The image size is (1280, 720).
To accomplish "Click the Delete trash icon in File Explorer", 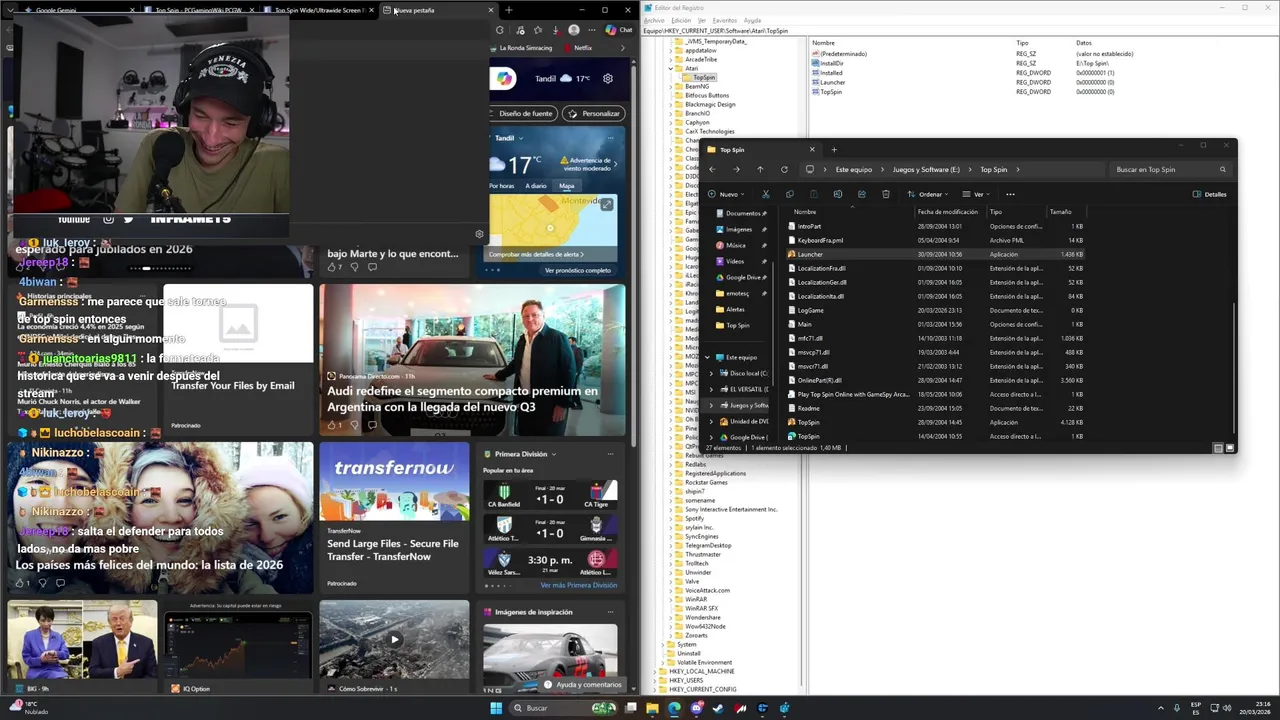I will tap(886, 194).
